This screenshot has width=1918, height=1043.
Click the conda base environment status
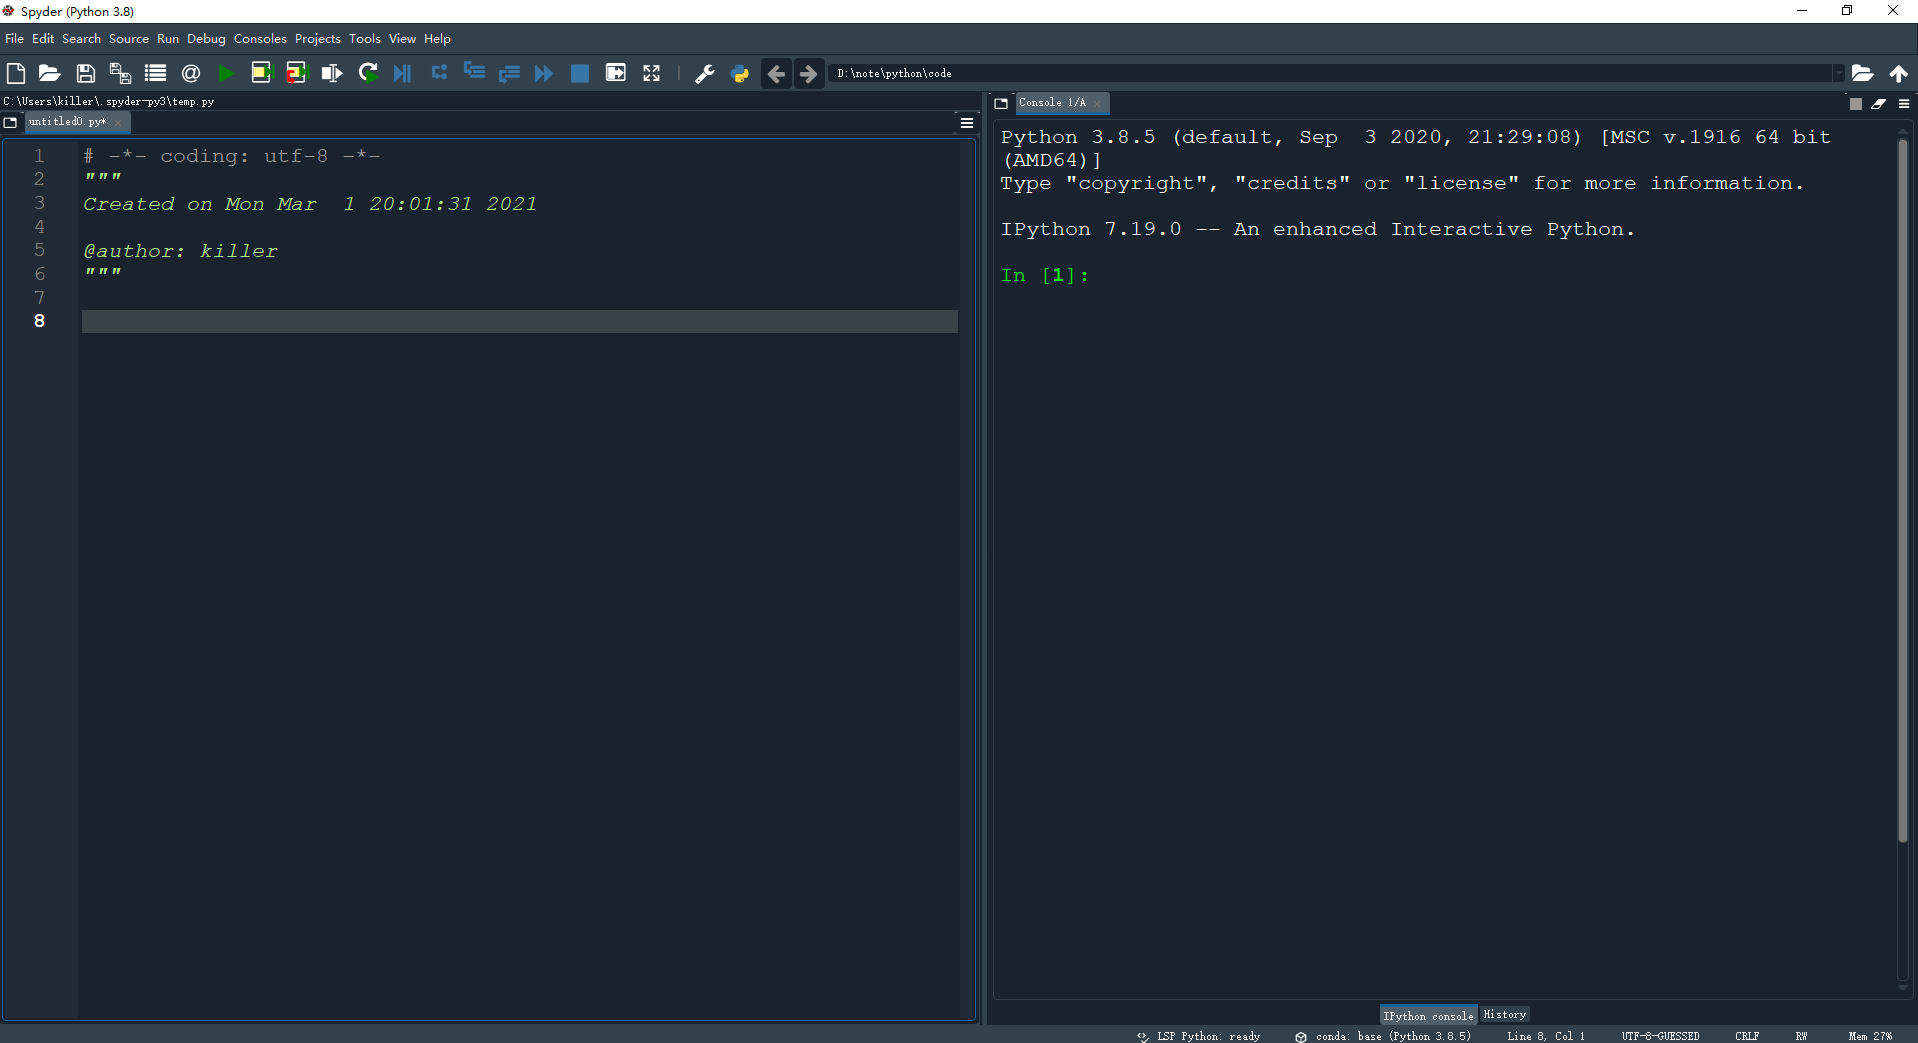click(x=1383, y=1036)
